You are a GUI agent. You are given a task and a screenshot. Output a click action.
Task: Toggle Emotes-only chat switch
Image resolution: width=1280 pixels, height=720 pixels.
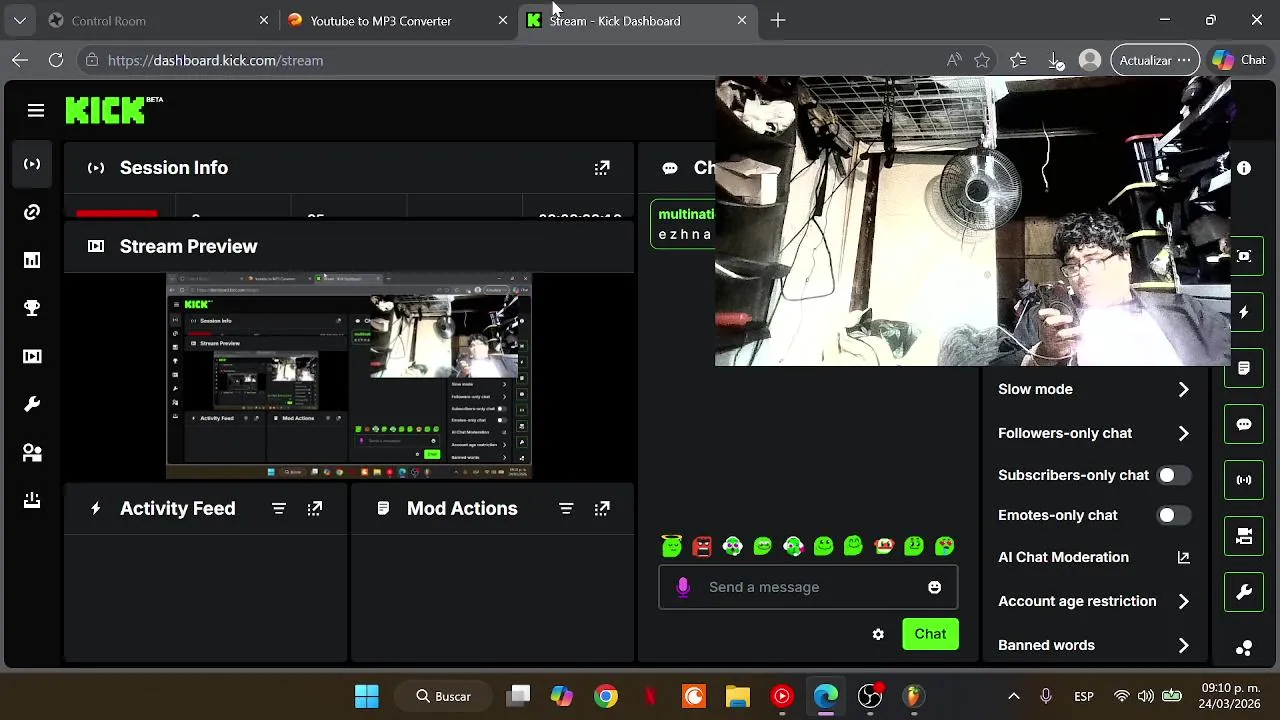pyautogui.click(x=1173, y=515)
